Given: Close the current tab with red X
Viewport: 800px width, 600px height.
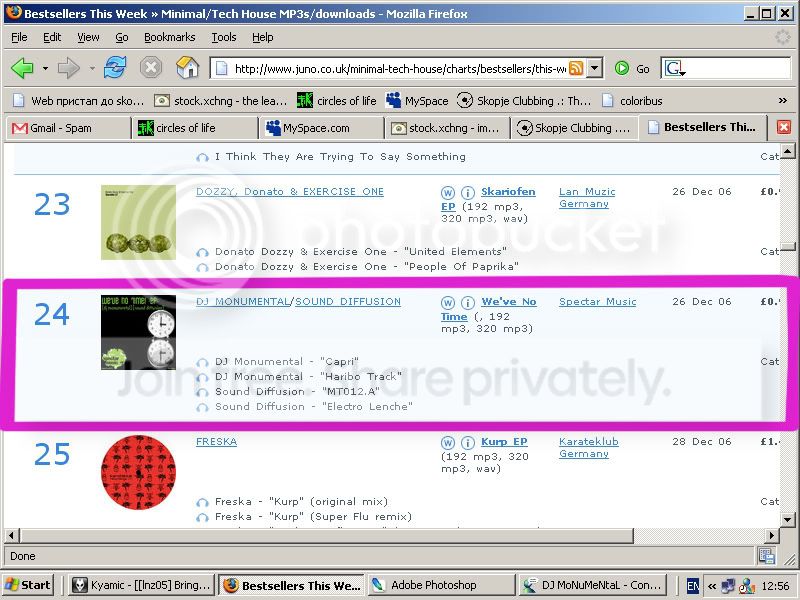Looking at the screenshot, I should point(784,128).
